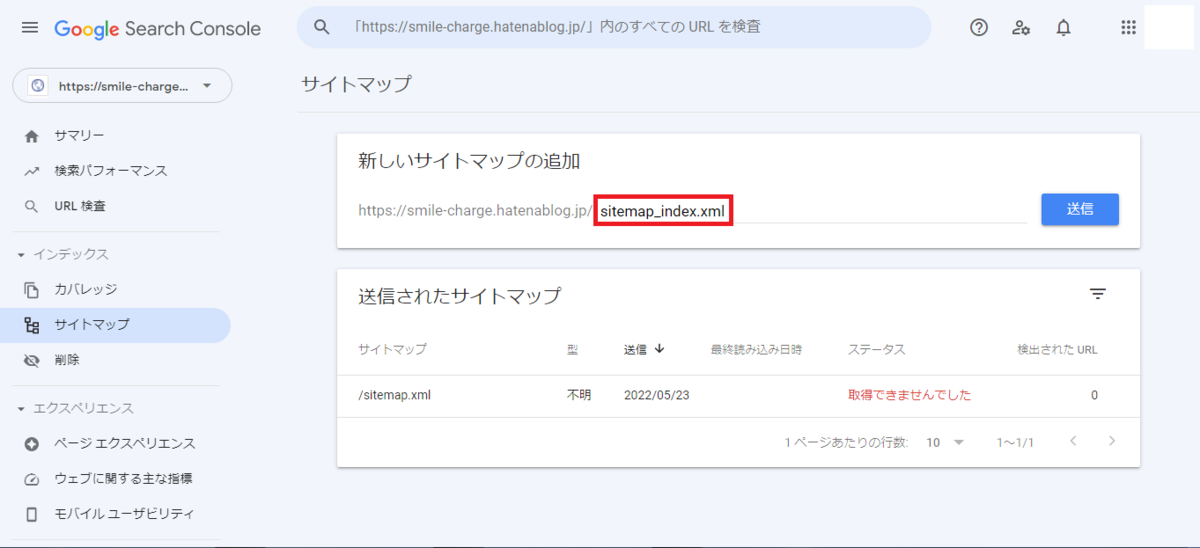The image size is (1200, 548).
Task: Go to previous page chevron
Action: (x=1073, y=441)
